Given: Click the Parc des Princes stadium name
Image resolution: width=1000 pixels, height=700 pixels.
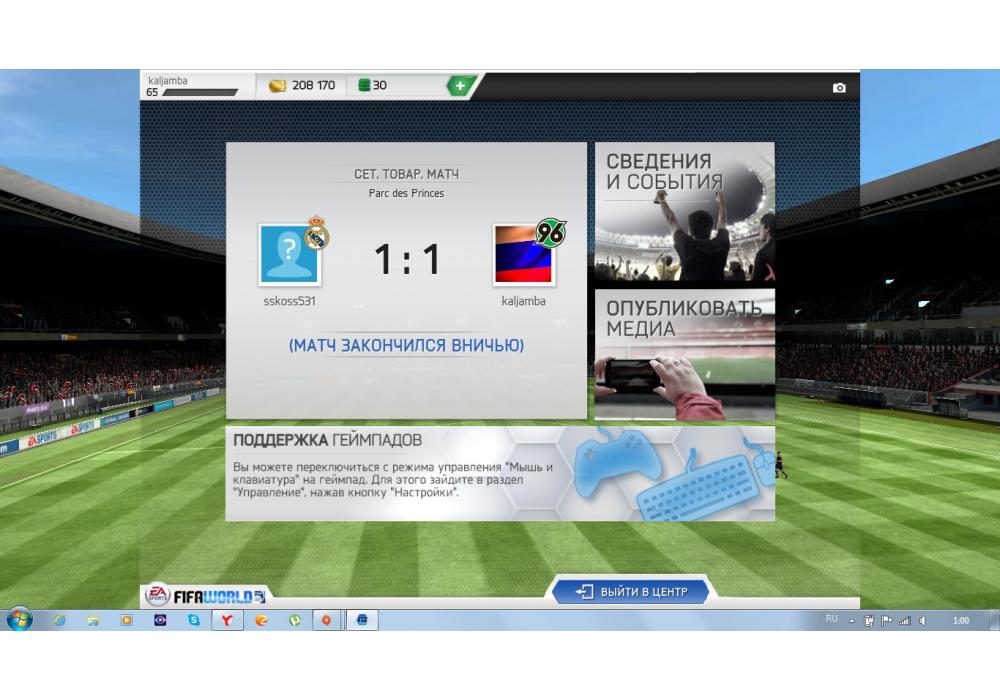Looking at the screenshot, I should [406, 193].
